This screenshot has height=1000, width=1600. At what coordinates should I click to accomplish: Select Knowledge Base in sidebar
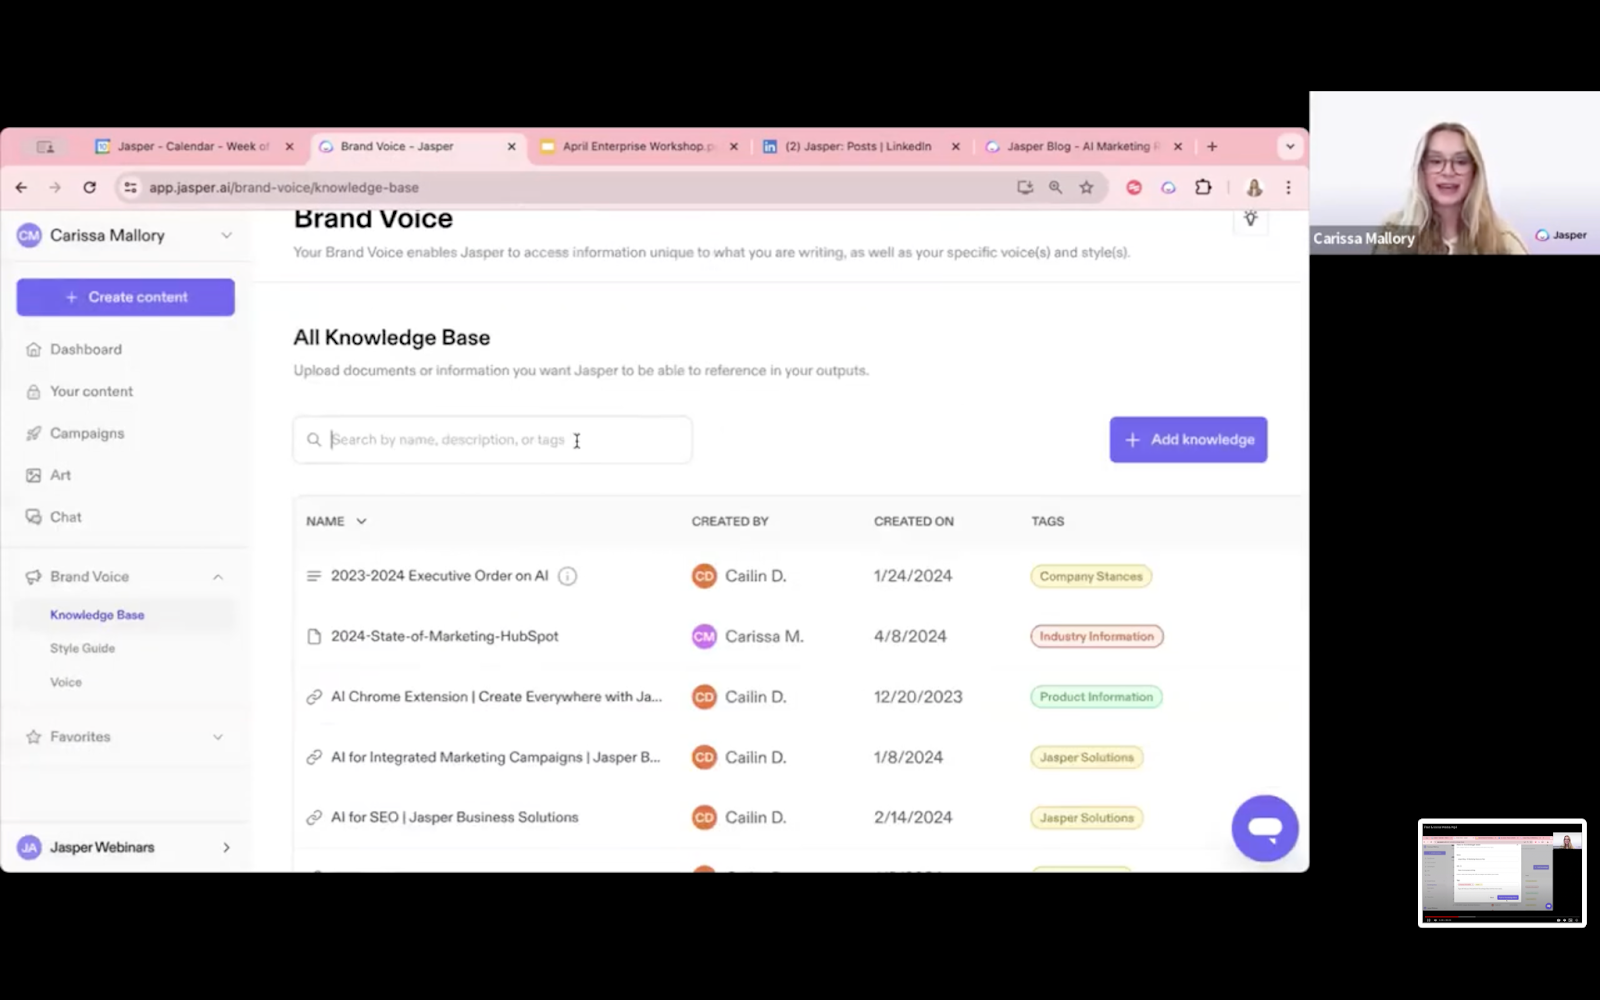pos(97,615)
